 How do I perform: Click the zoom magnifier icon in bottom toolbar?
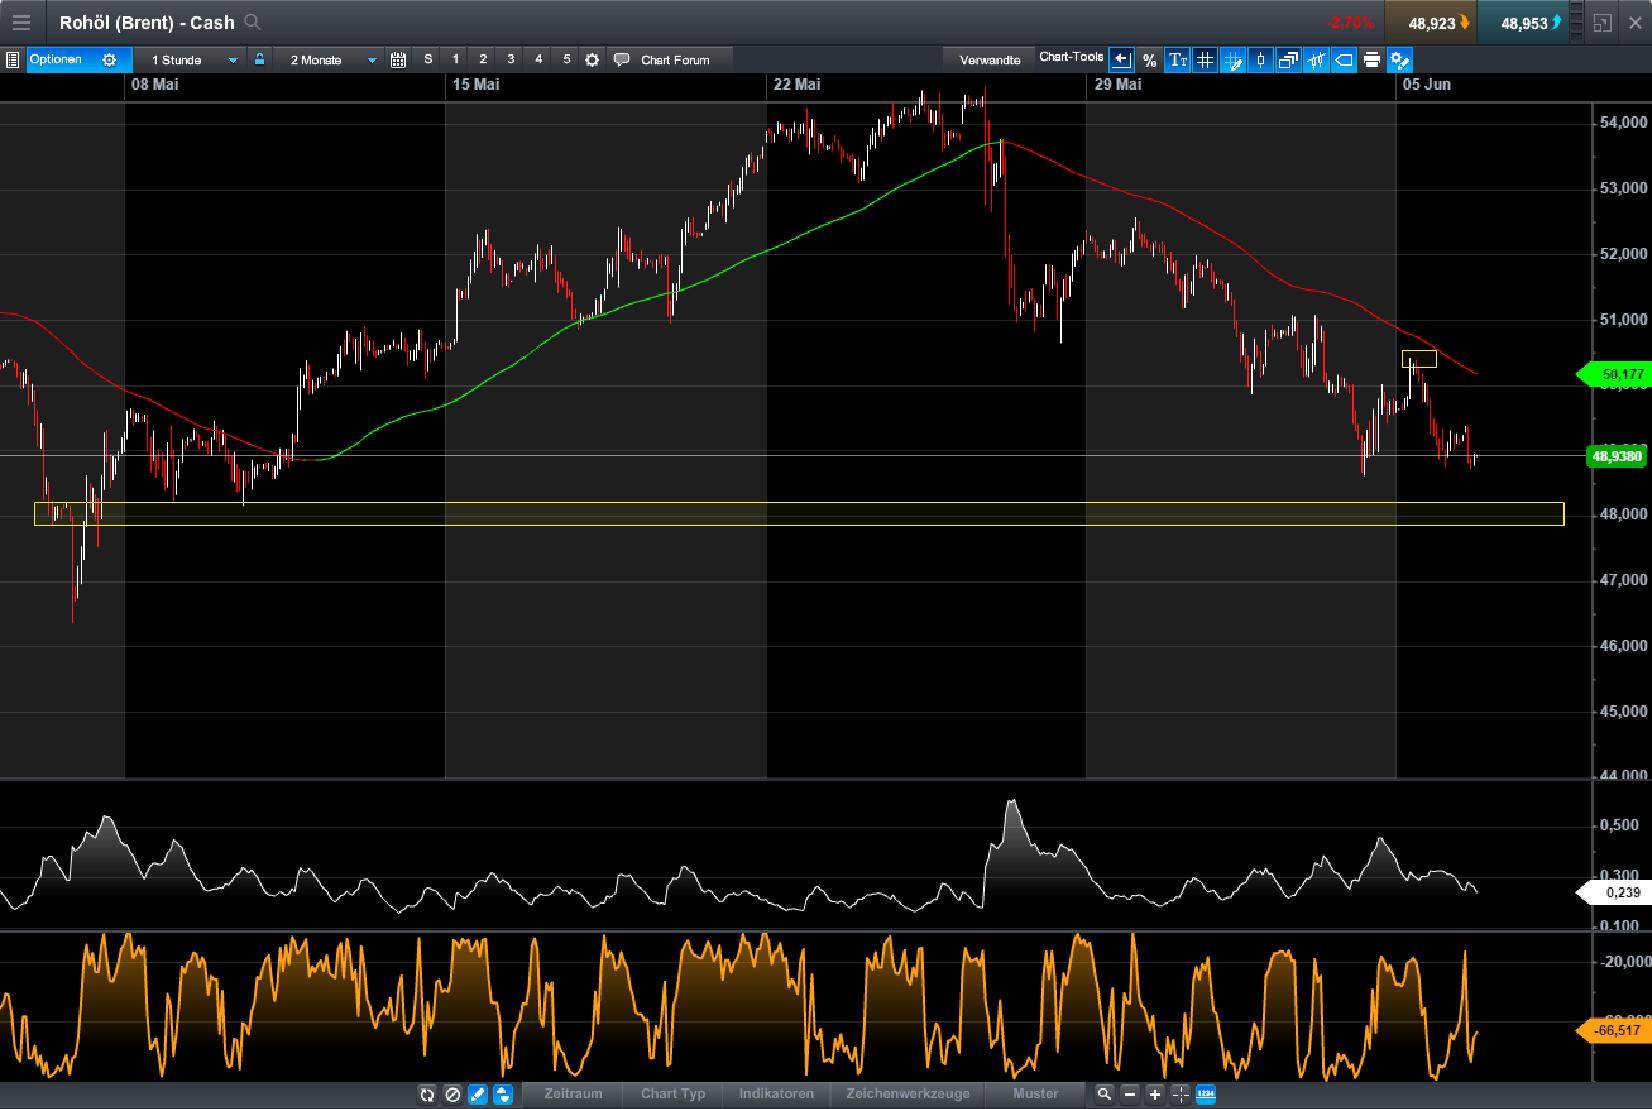point(1104,1094)
